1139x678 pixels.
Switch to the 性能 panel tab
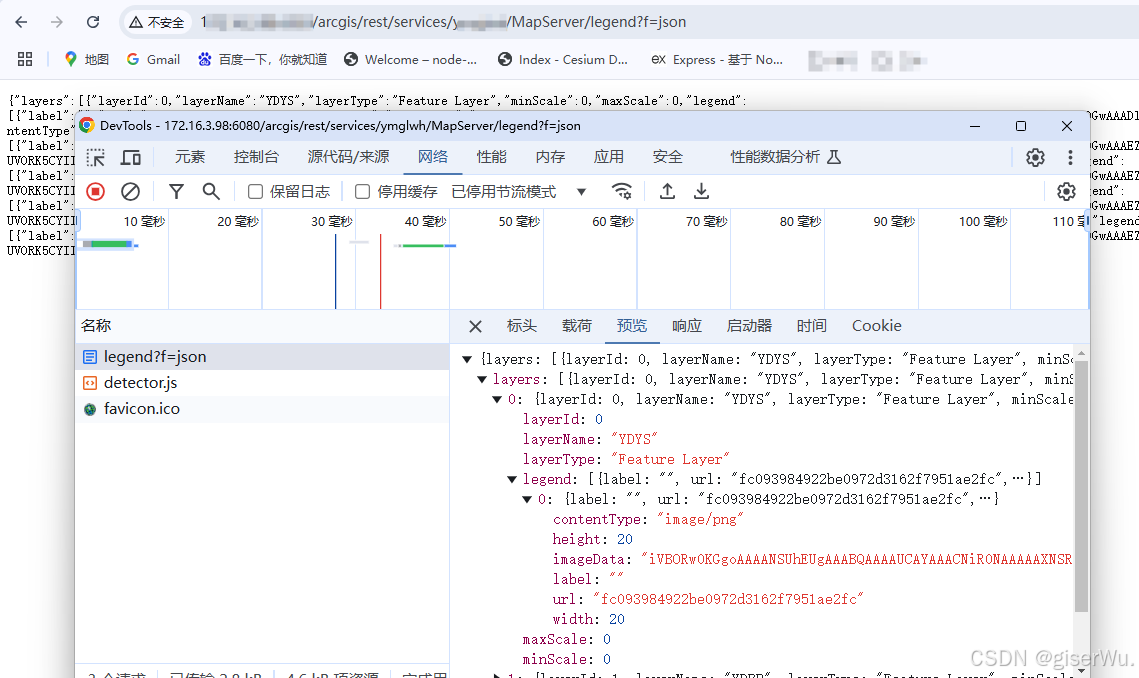tap(491, 157)
